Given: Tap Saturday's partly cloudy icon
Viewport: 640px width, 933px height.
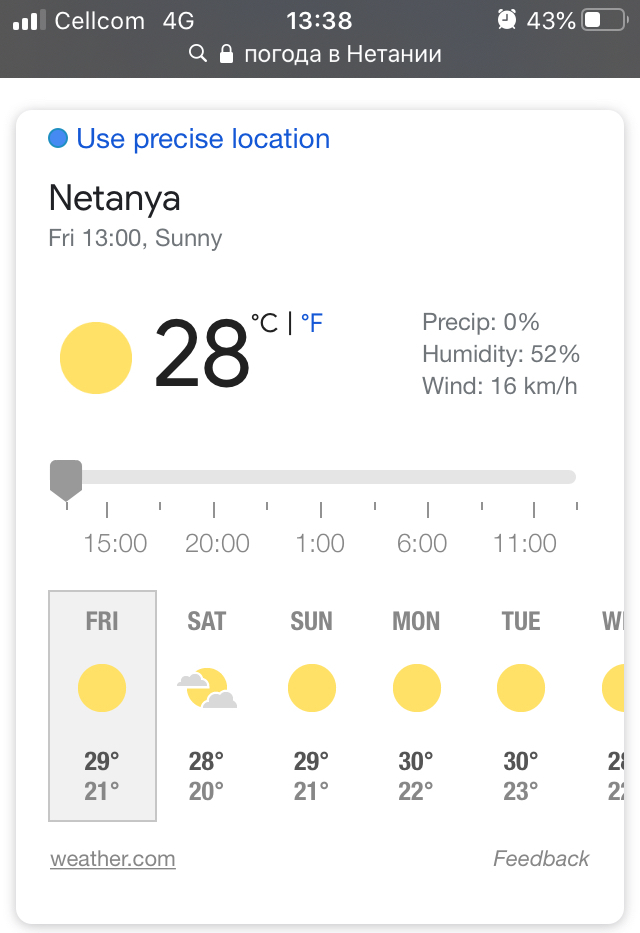Looking at the screenshot, I should [x=207, y=688].
